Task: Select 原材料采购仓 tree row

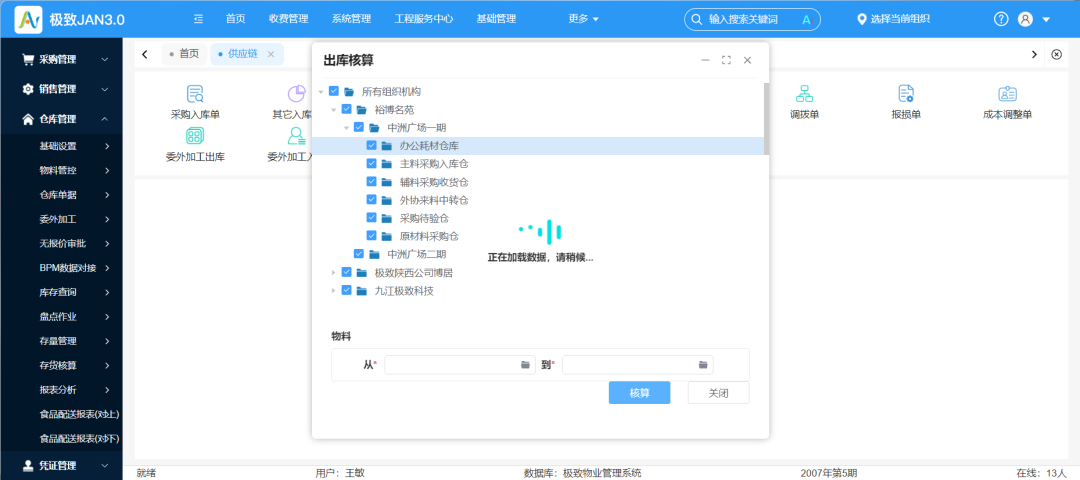Action: point(540,236)
